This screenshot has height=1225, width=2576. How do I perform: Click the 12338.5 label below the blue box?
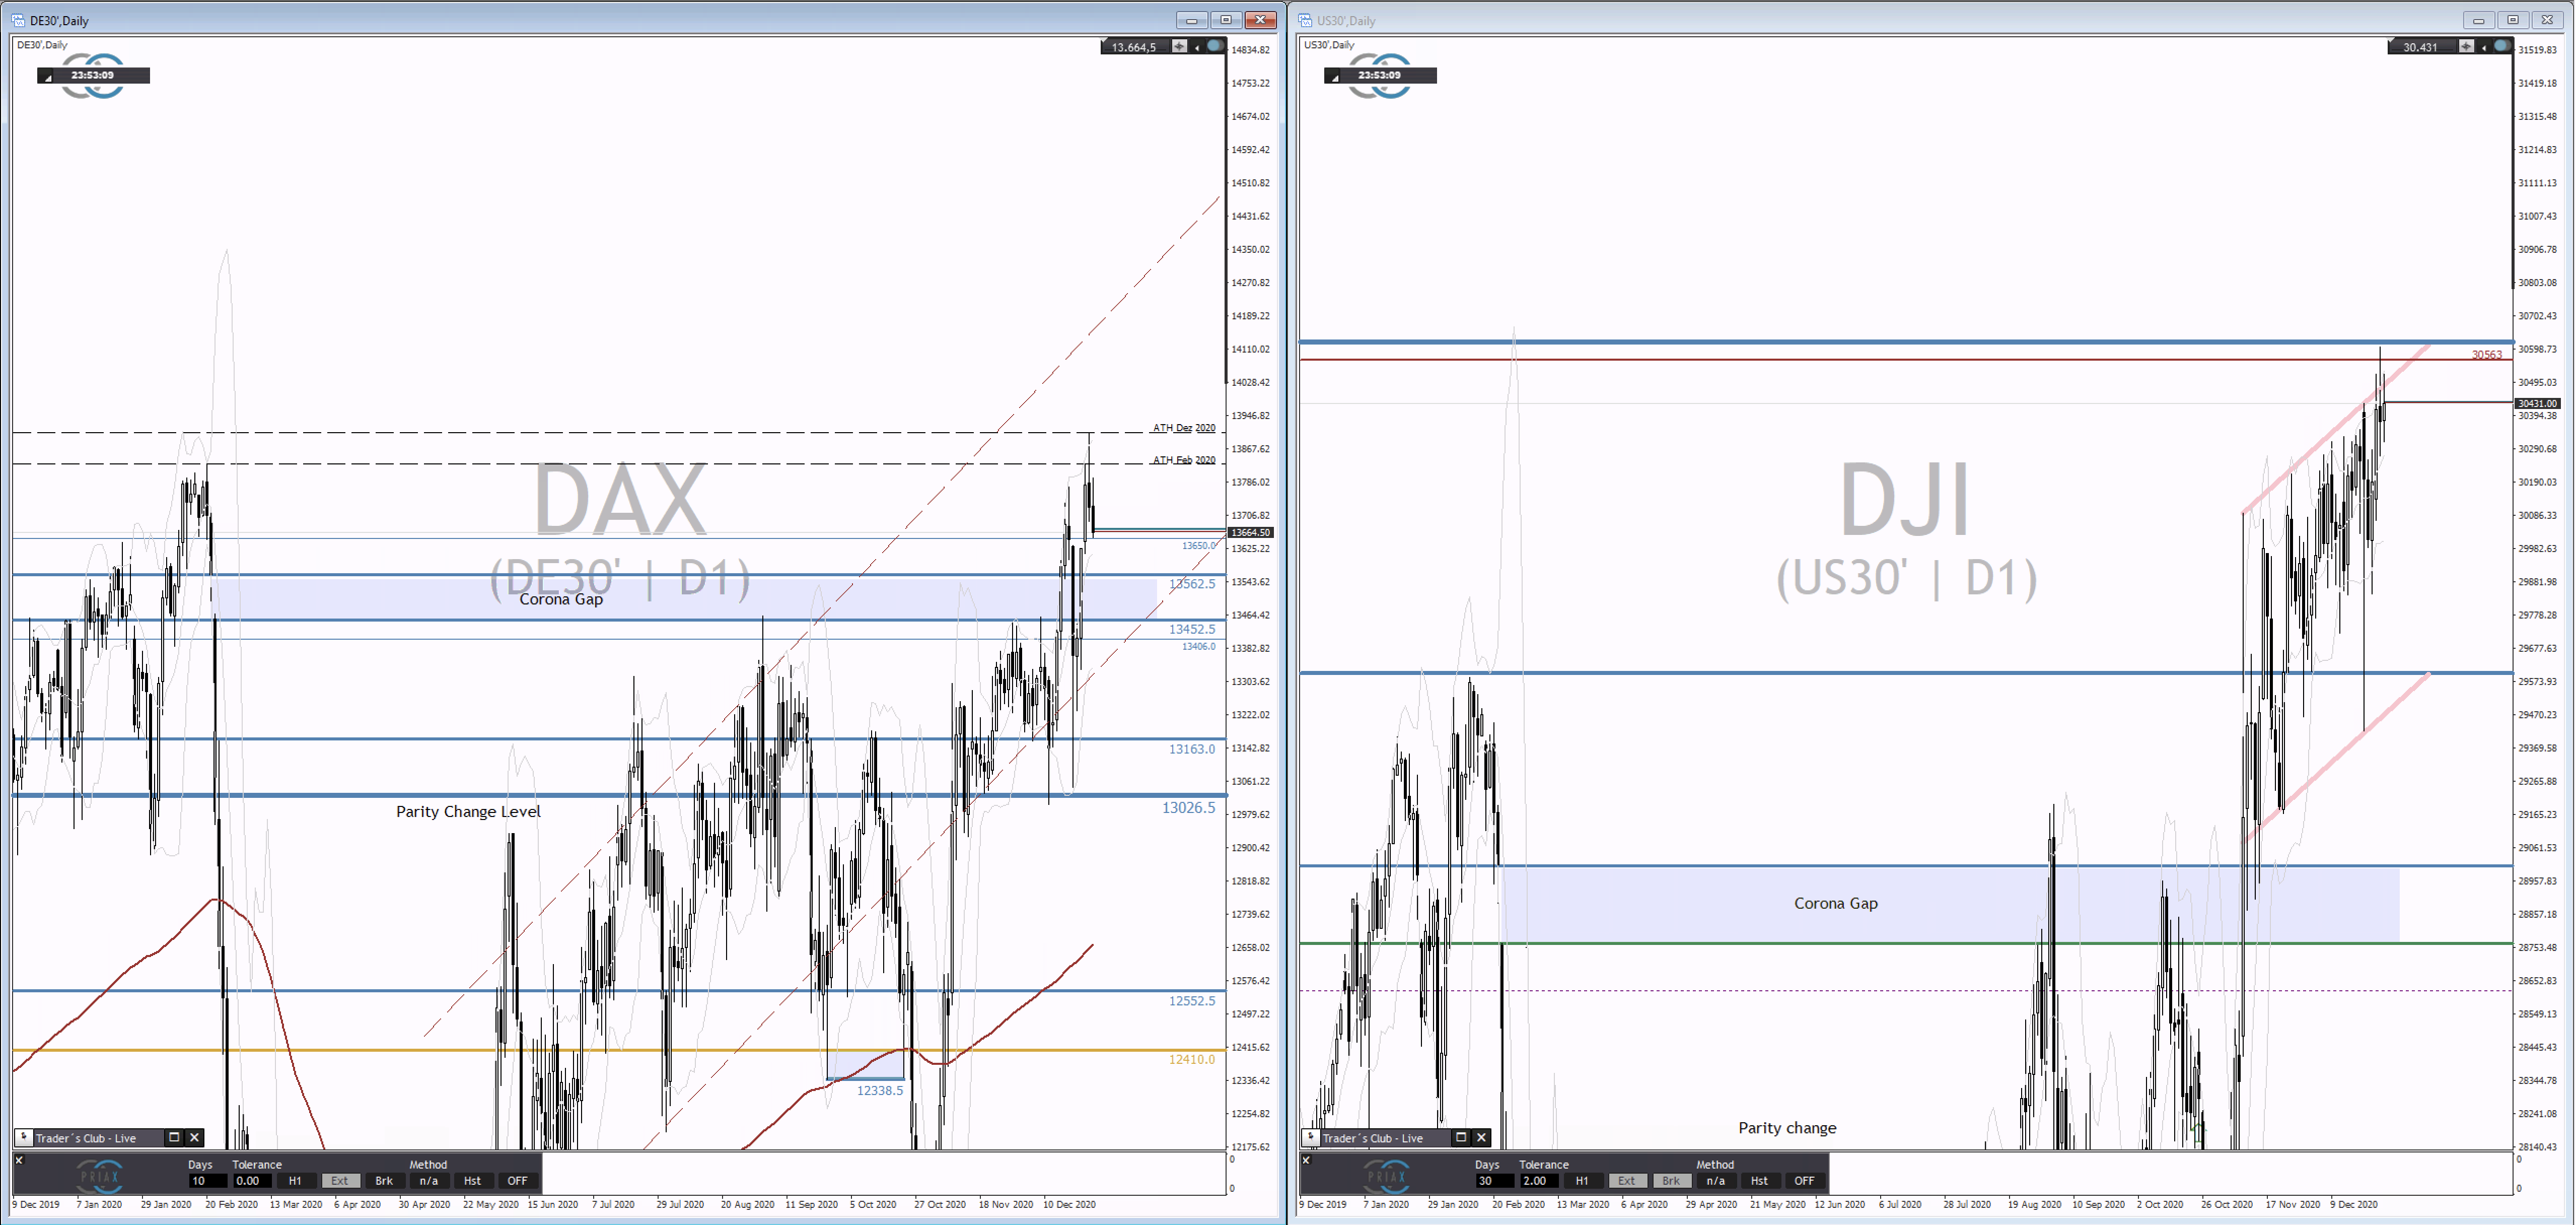[880, 1090]
